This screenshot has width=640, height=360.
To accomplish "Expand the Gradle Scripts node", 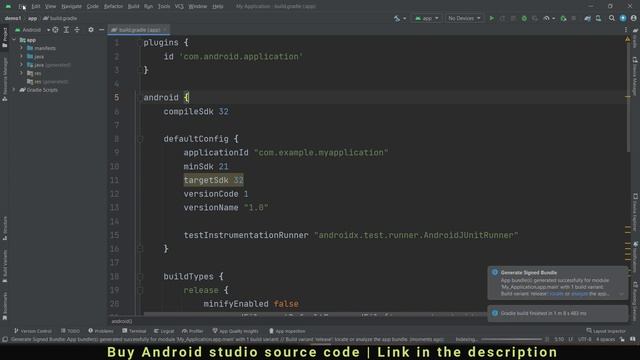I will (x=14, y=90).
